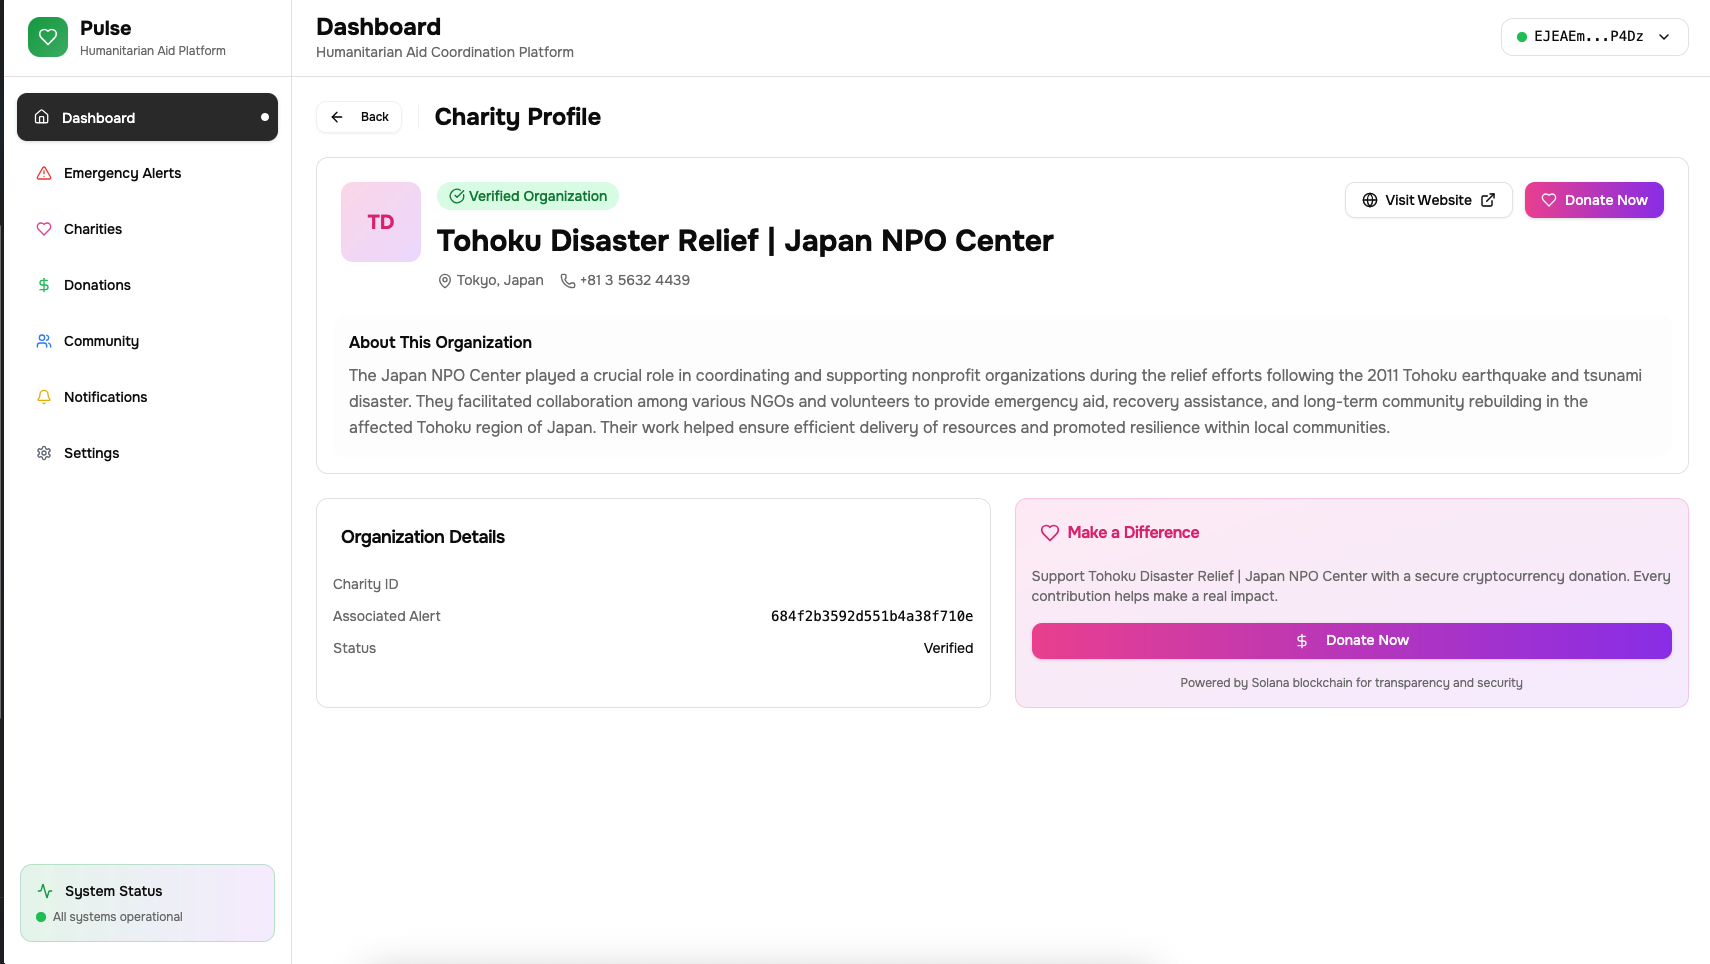Open the Community page
This screenshot has height=964, width=1710.
tap(147, 341)
